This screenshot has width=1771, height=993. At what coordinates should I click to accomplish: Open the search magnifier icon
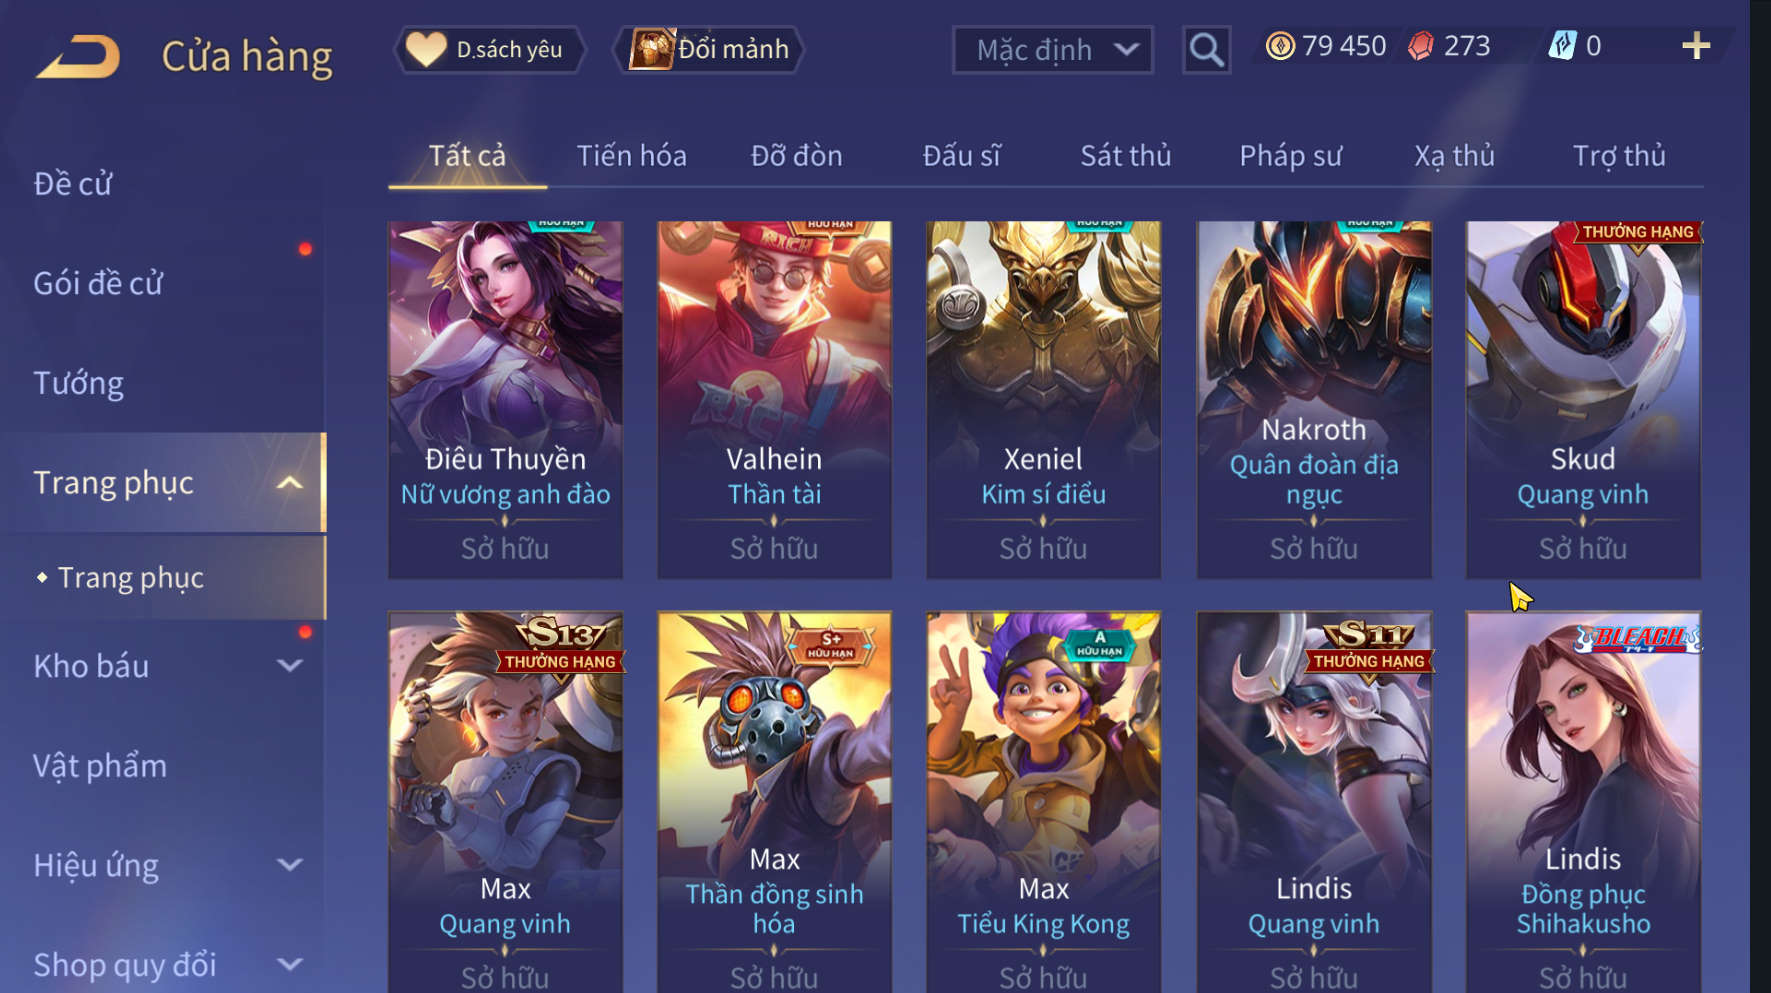(1206, 50)
